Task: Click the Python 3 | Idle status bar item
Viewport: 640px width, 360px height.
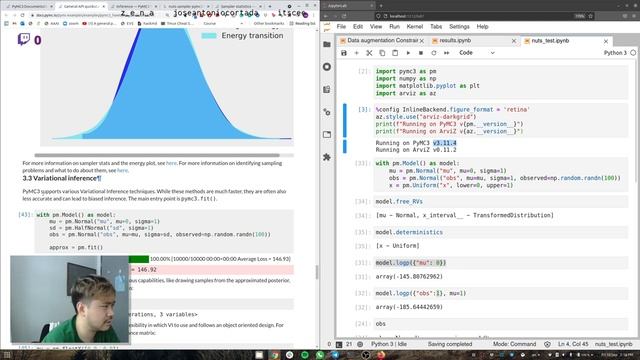Action: click(x=389, y=344)
